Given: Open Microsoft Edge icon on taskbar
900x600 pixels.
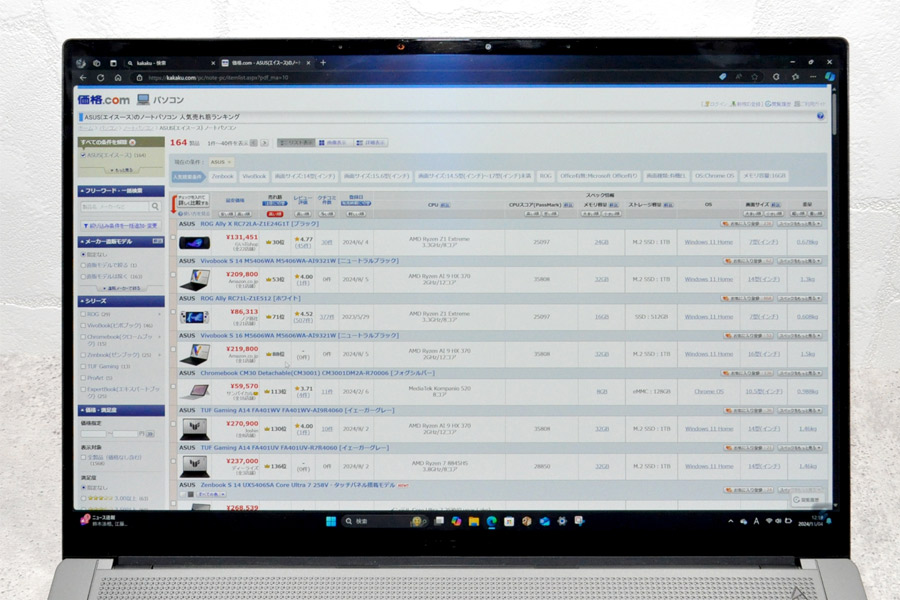Looking at the screenshot, I should click(491, 521).
